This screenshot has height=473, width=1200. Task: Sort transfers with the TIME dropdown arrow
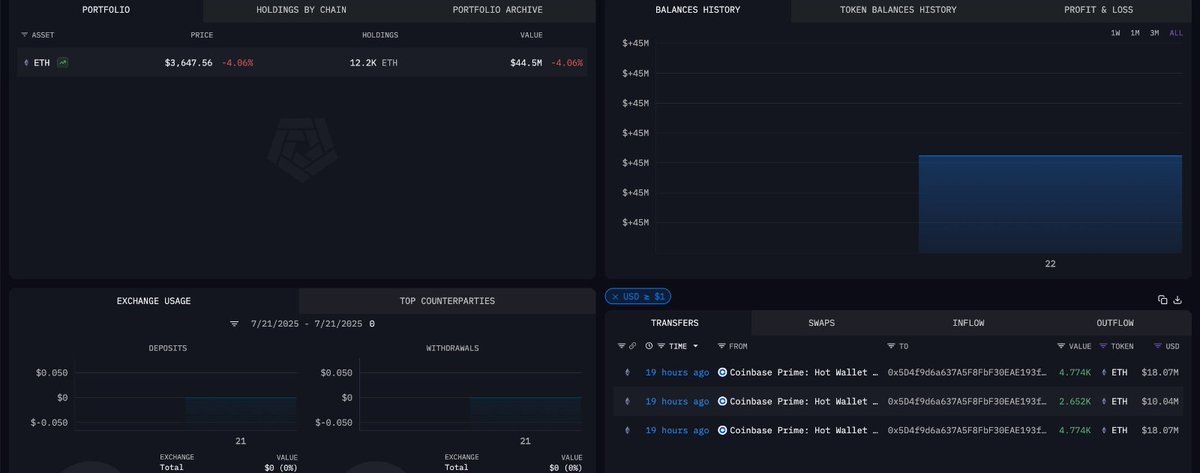pyautogui.click(x=697, y=346)
